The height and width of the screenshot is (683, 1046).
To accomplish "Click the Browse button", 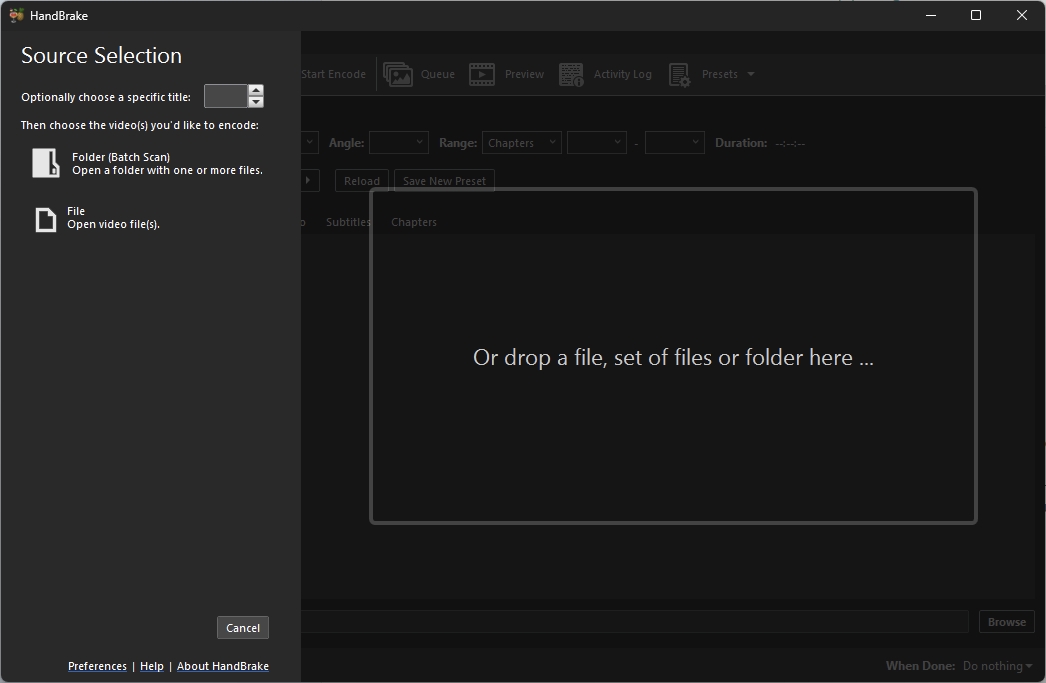I will [1007, 622].
